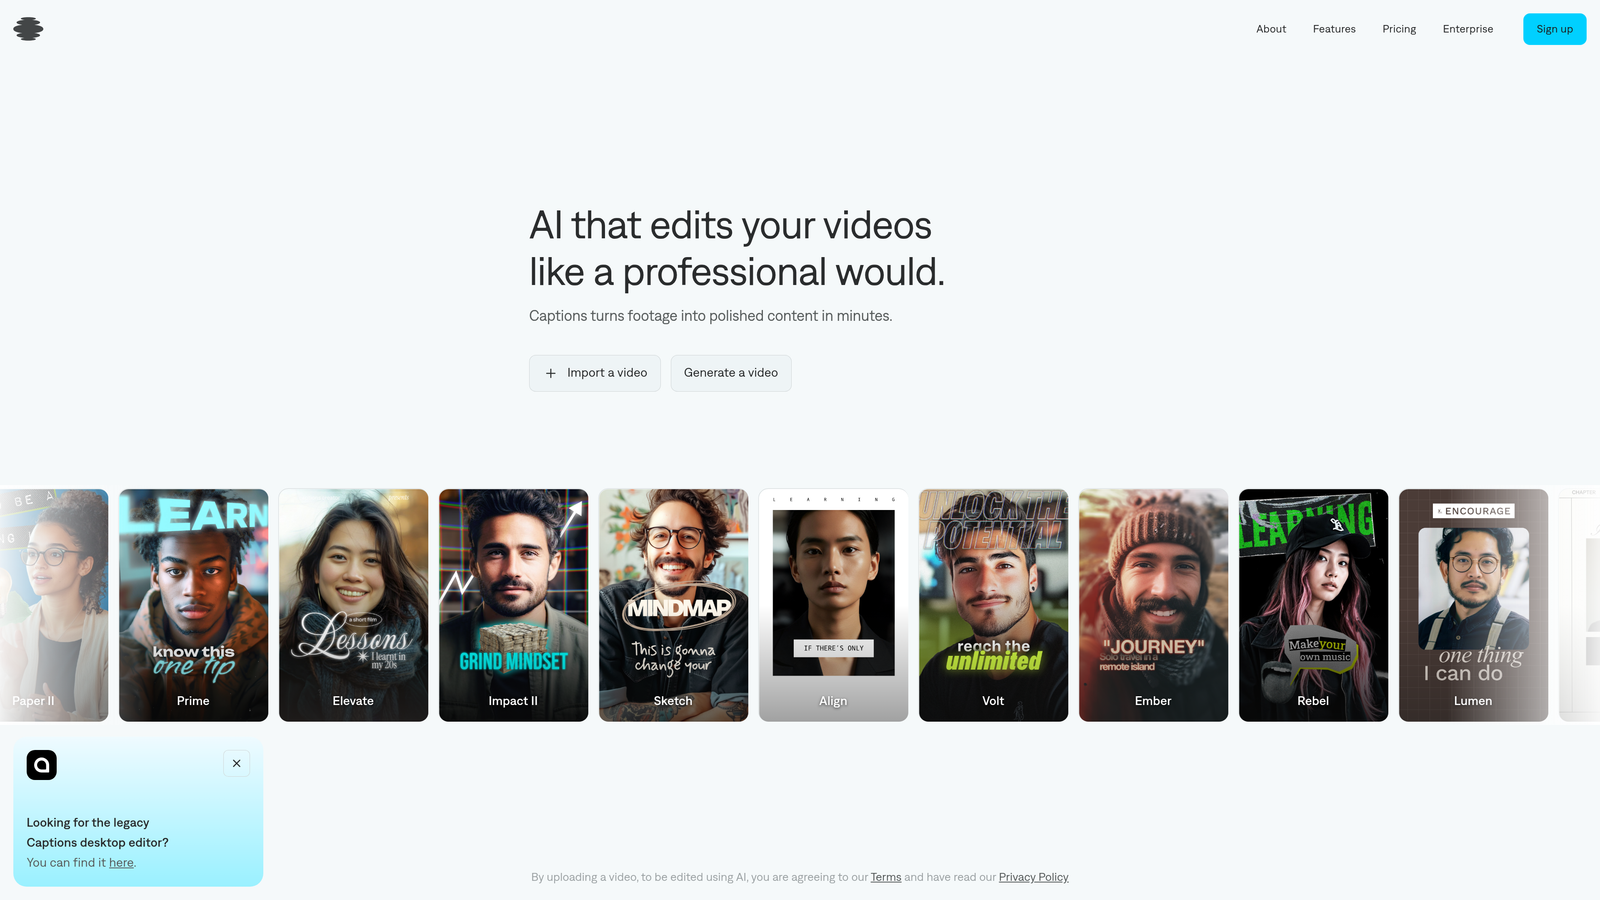Select the Prime template thumbnail

point(193,605)
